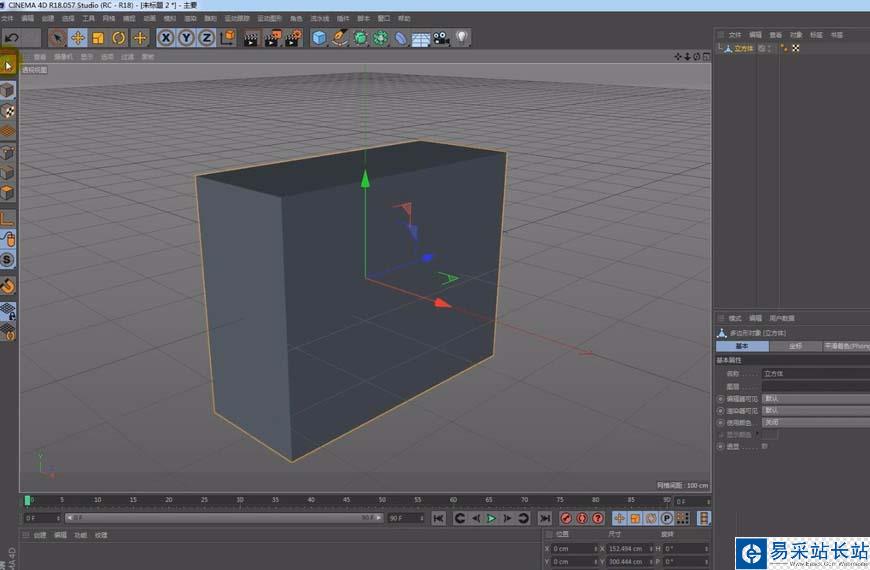Image resolution: width=870 pixels, height=570 pixels.
Task: Switch to the 基本 attributes tab
Action: click(742, 346)
